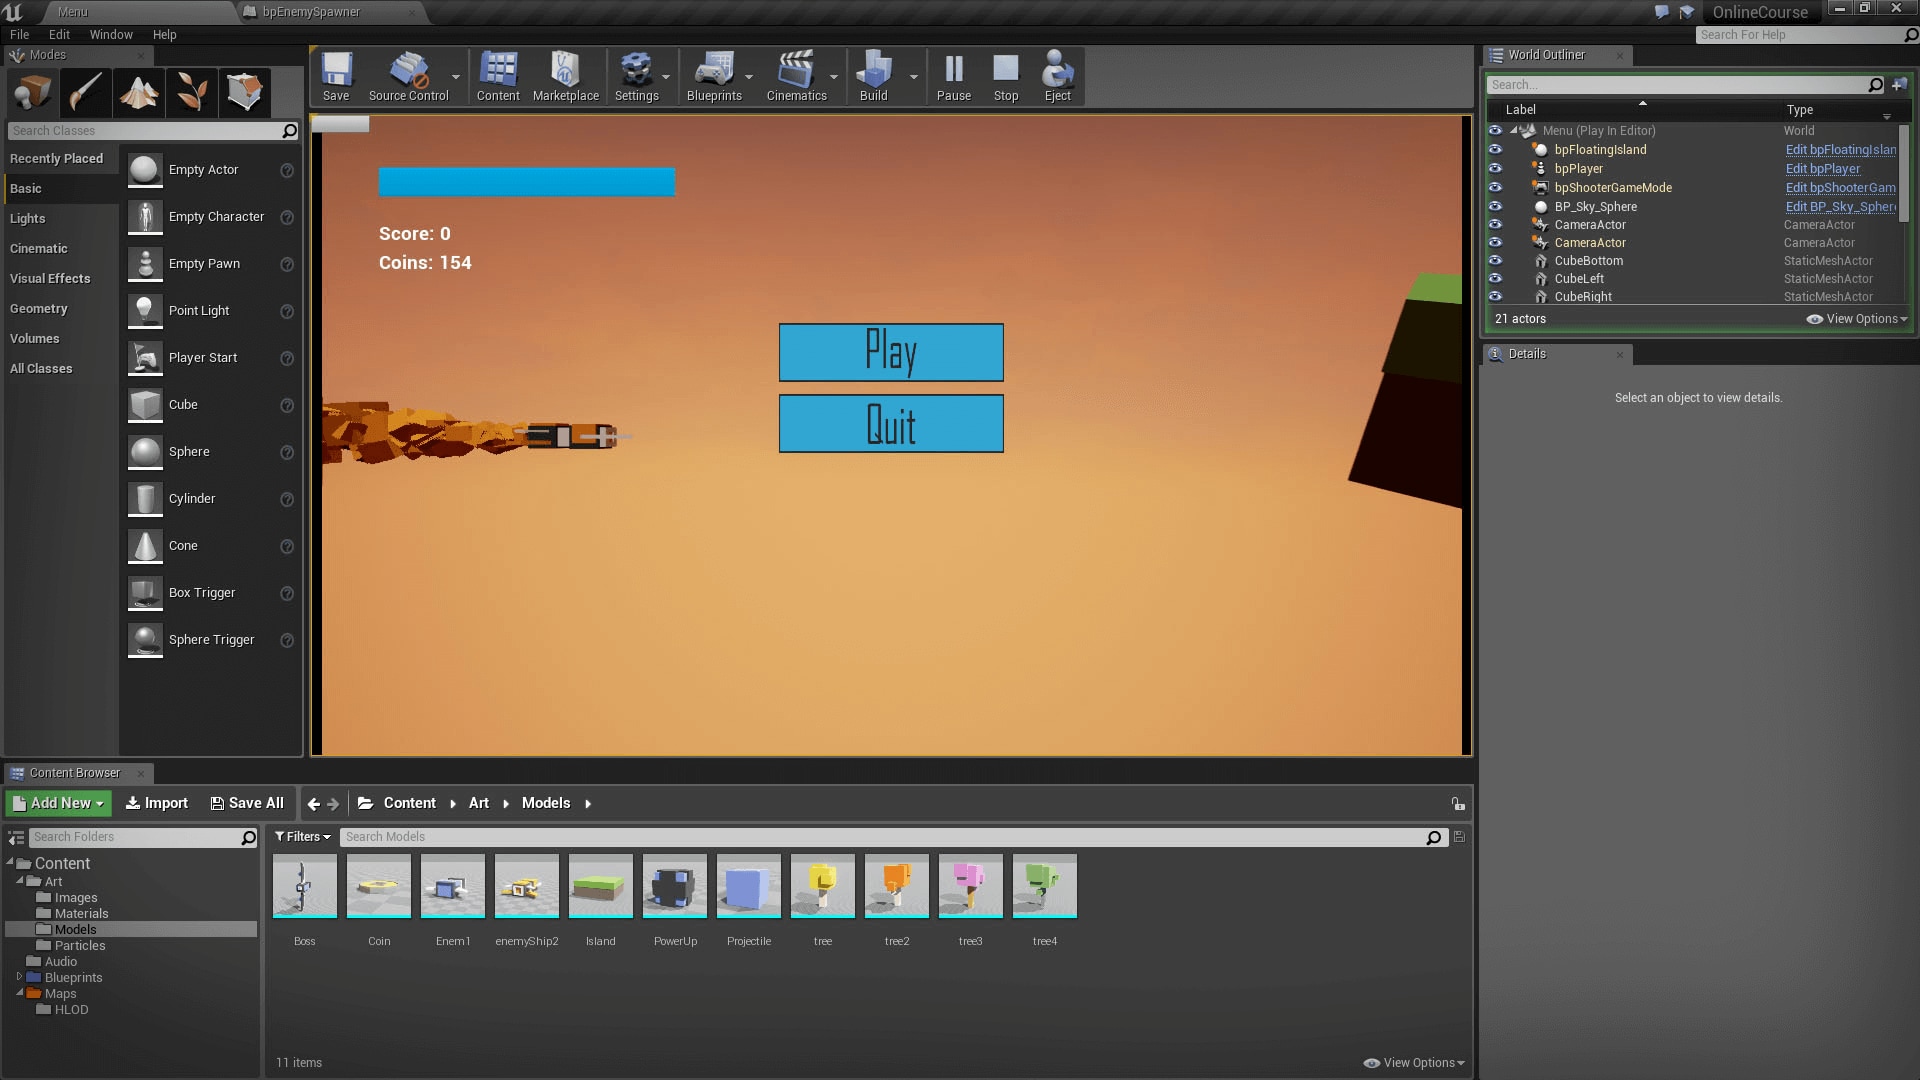Click the Build toolbar icon
This screenshot has width=1920, height=1080.
tap(872, 75)
